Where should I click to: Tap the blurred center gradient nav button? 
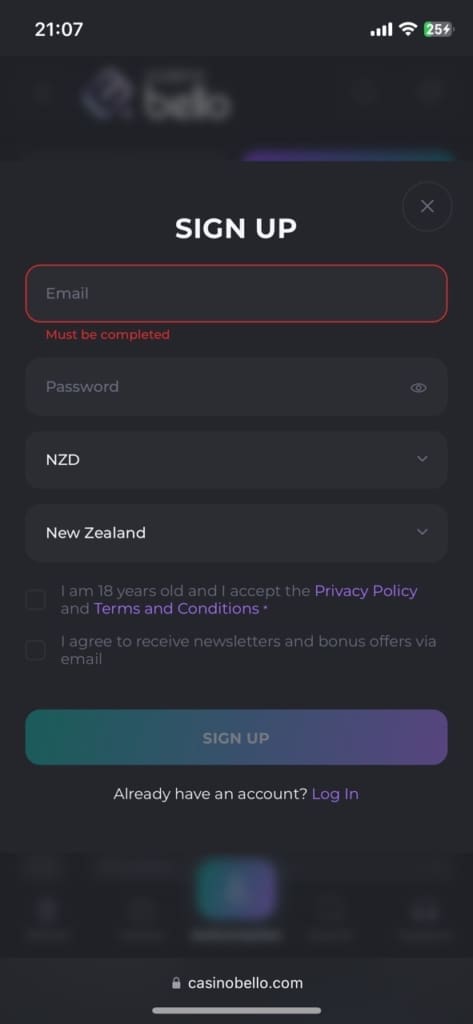coord(236,889)
